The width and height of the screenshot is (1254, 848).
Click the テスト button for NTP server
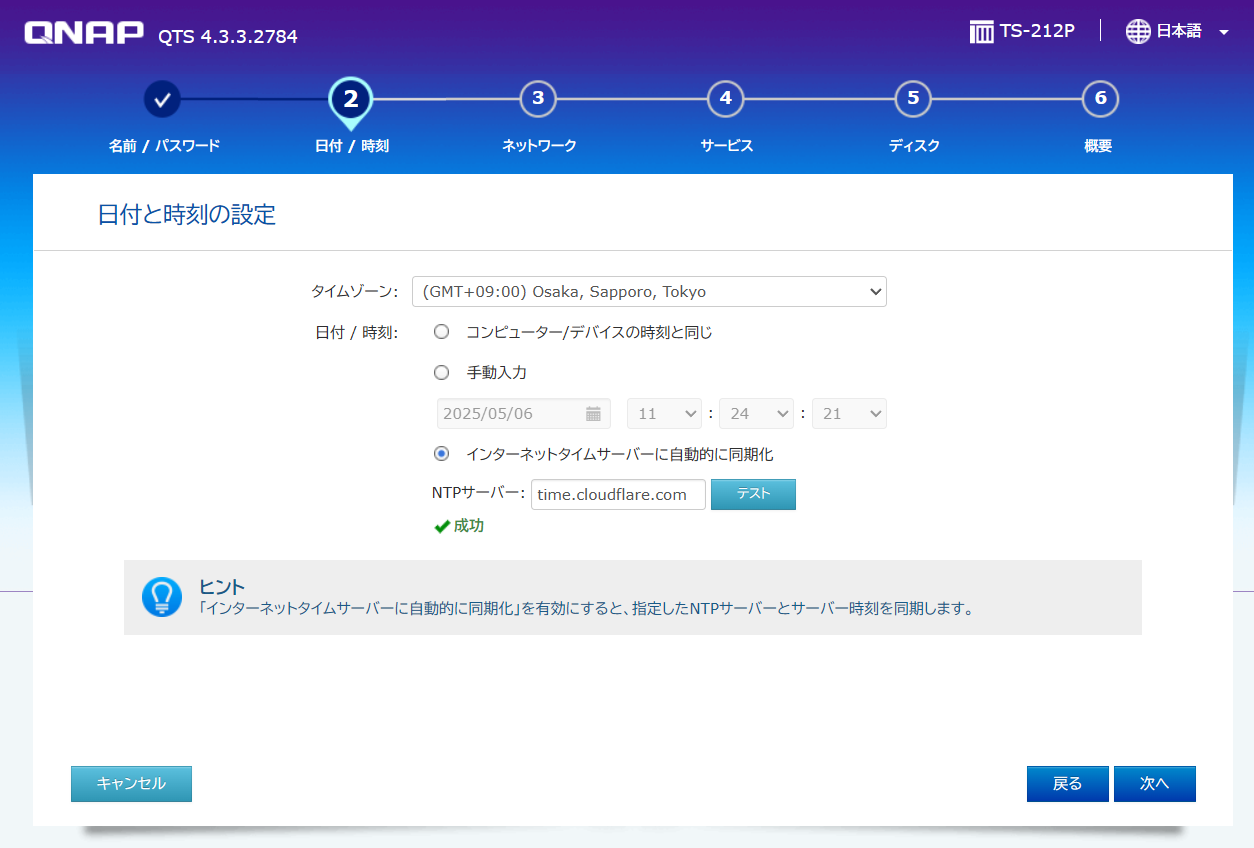(x=753, y=495)
